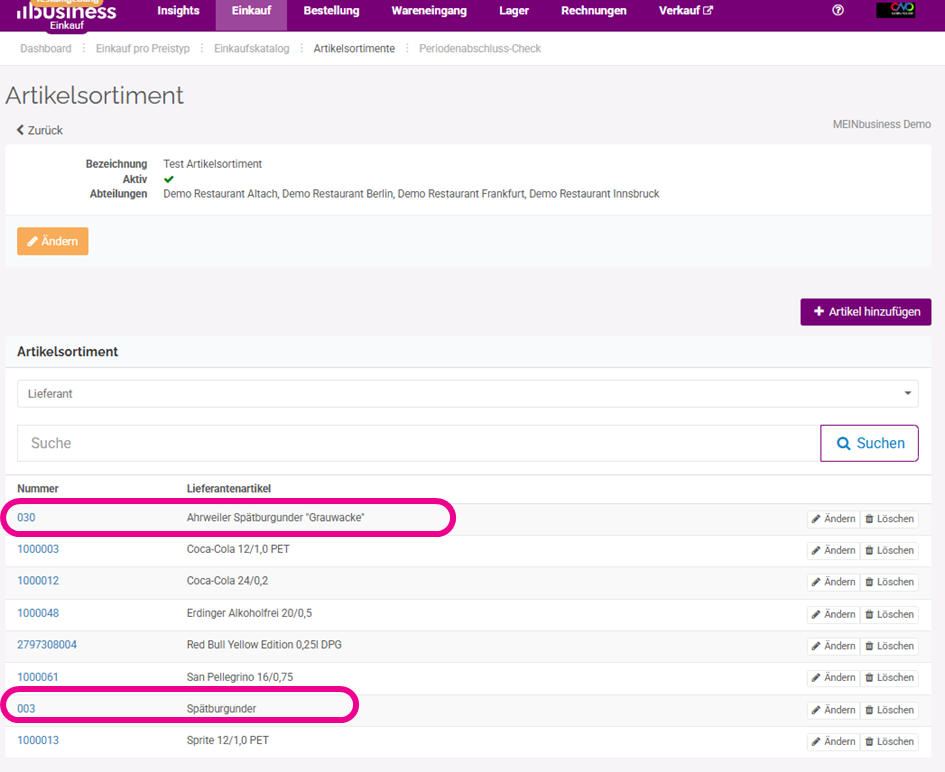Open article number 1000048
Viewport: 945px width, 772px height.
(38, 613)
